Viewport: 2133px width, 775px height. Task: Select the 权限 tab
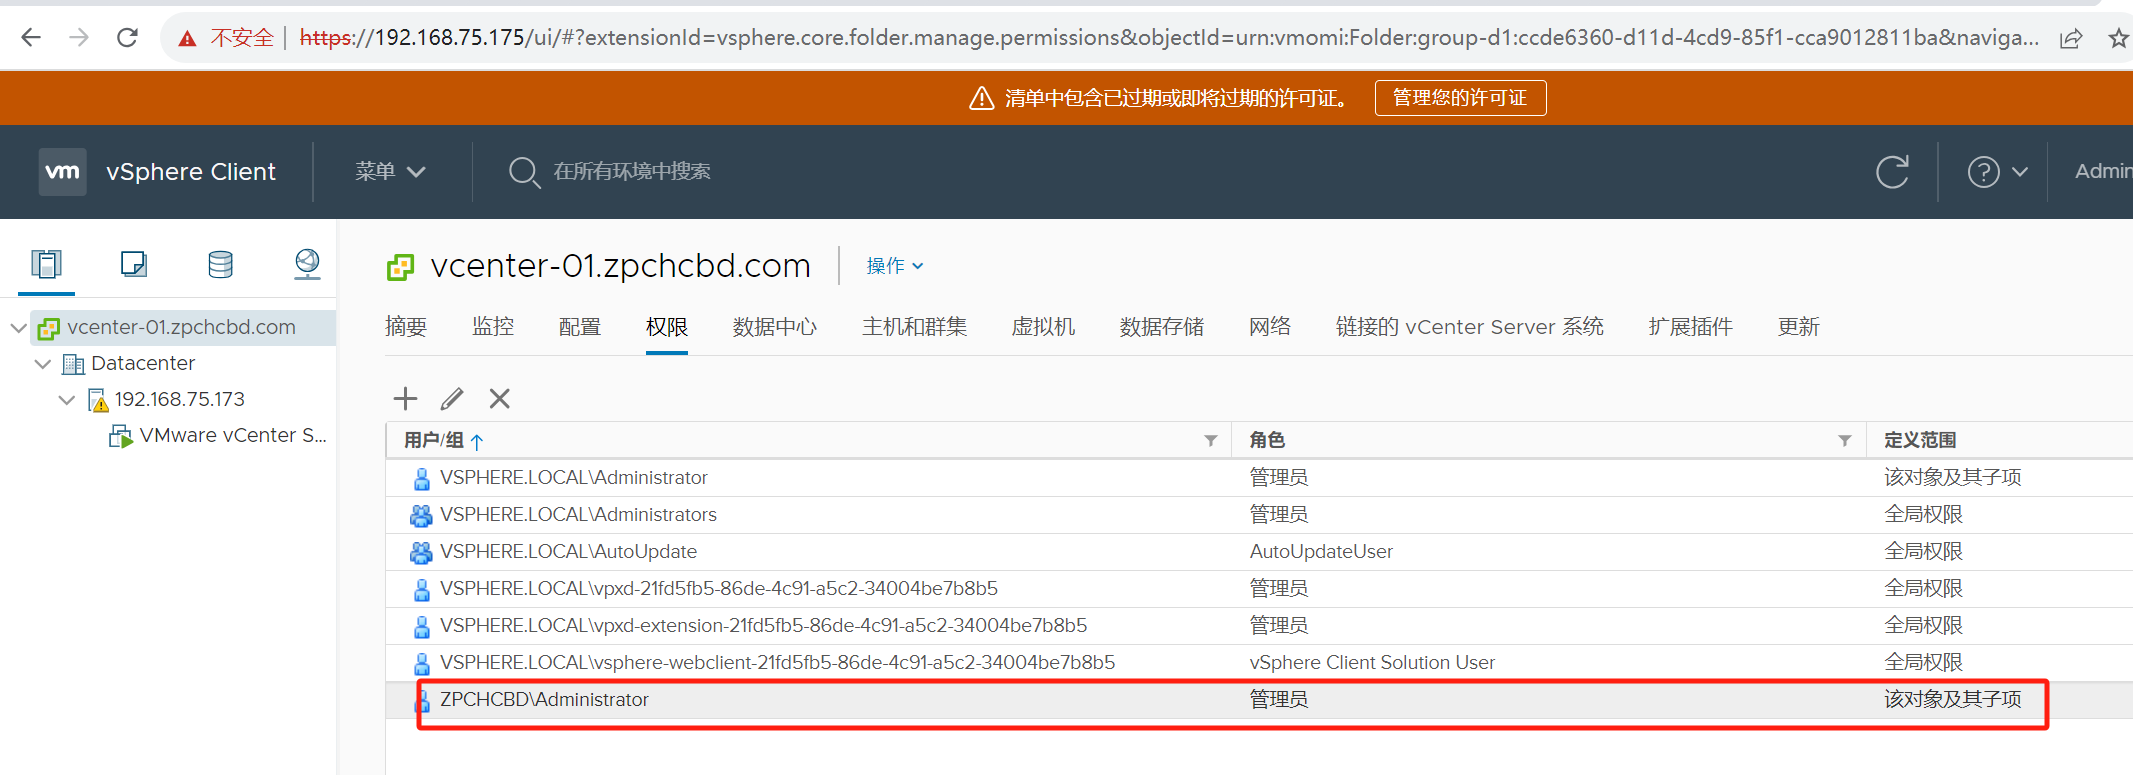coord(667,327)
